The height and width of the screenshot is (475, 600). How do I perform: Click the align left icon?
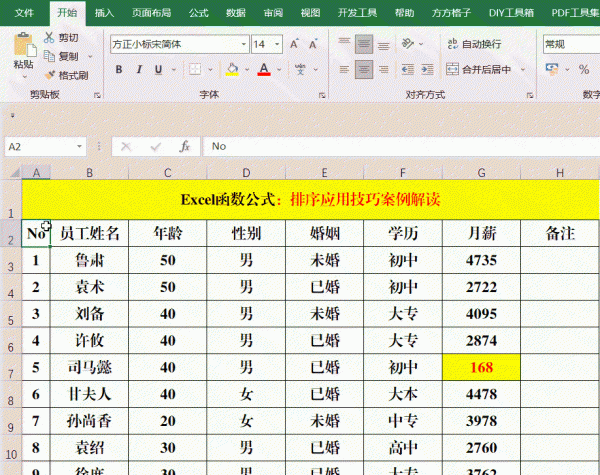(x=344, y=69)
